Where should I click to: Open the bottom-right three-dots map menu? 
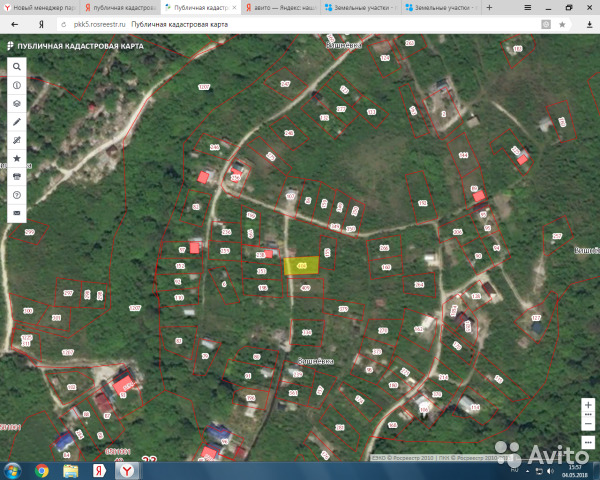(588, 442)
